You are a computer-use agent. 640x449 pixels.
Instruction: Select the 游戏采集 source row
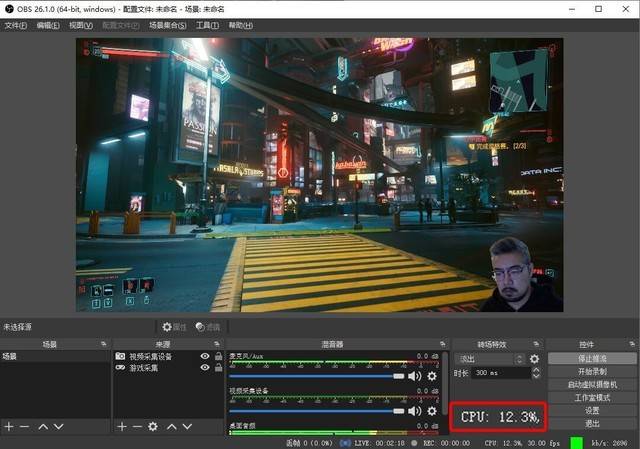[x=168, y=368]
